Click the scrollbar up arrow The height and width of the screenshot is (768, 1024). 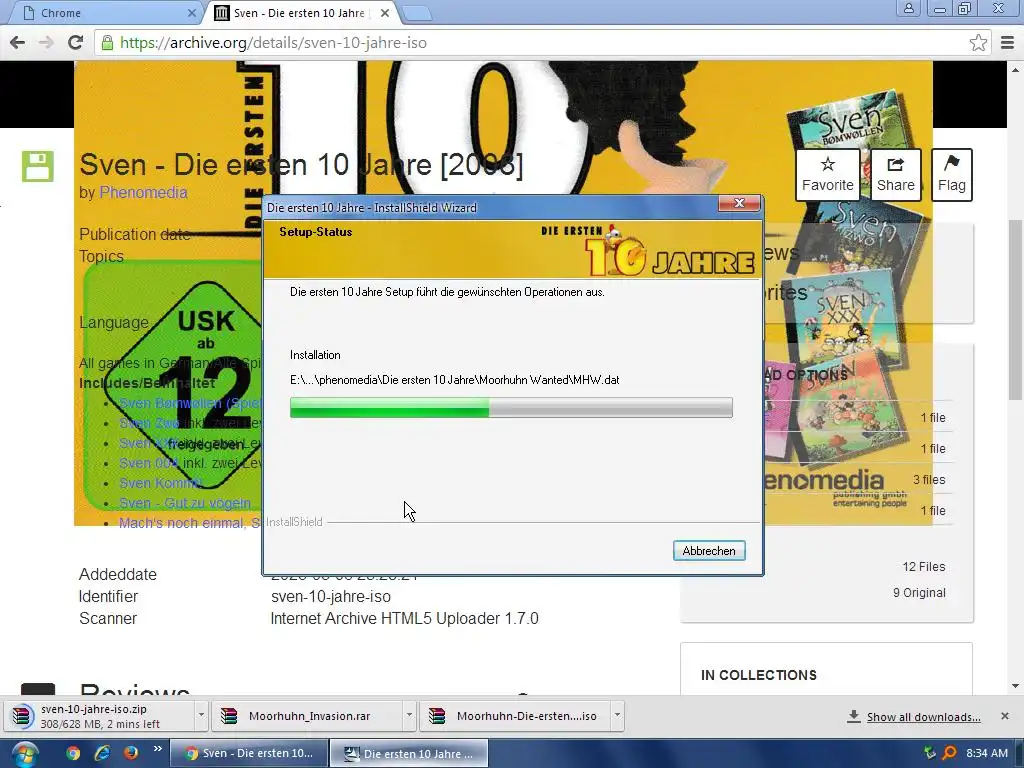[1016, 69]
